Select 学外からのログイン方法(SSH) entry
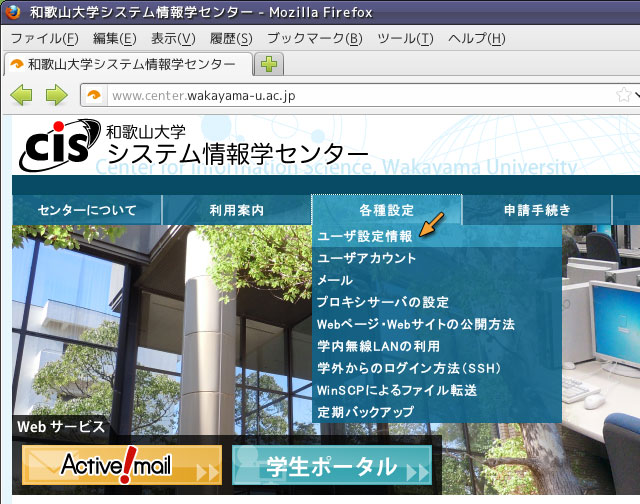640x504 pixels. (x=437, y=369)
